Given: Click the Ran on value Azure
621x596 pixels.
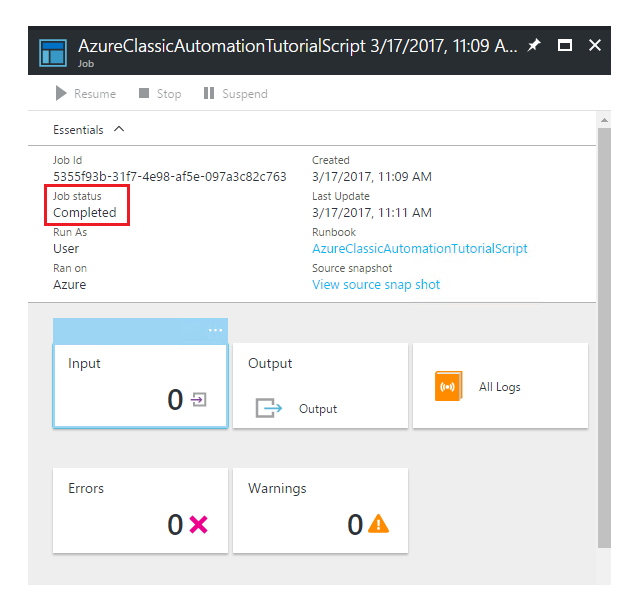Looking at the screenshot, I should coord(69,285).
